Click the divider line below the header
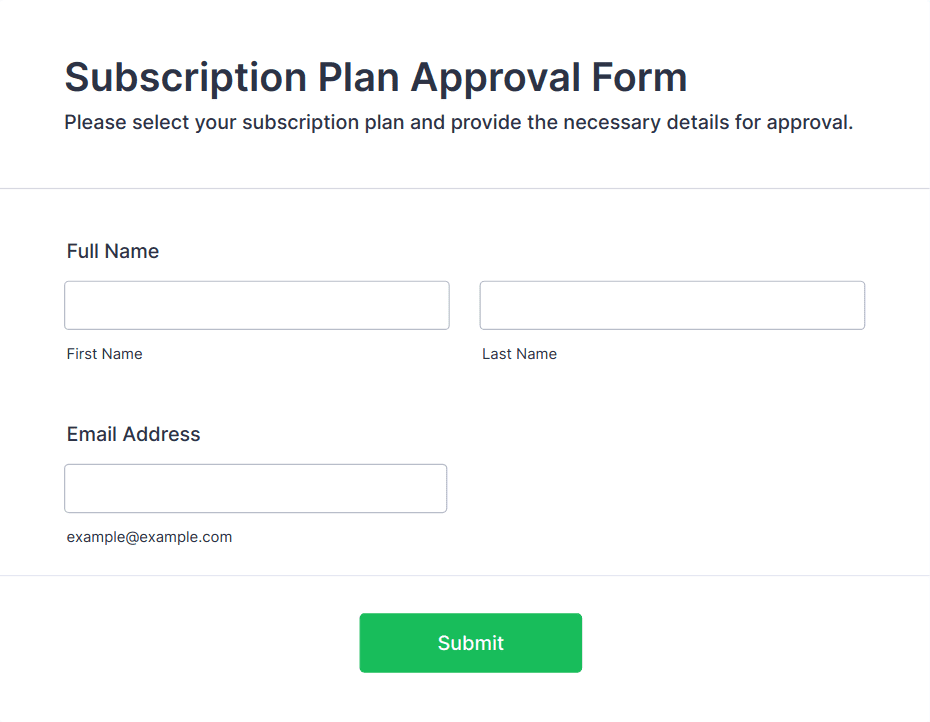Screen dimensions: 930x722 pos(465,189)
